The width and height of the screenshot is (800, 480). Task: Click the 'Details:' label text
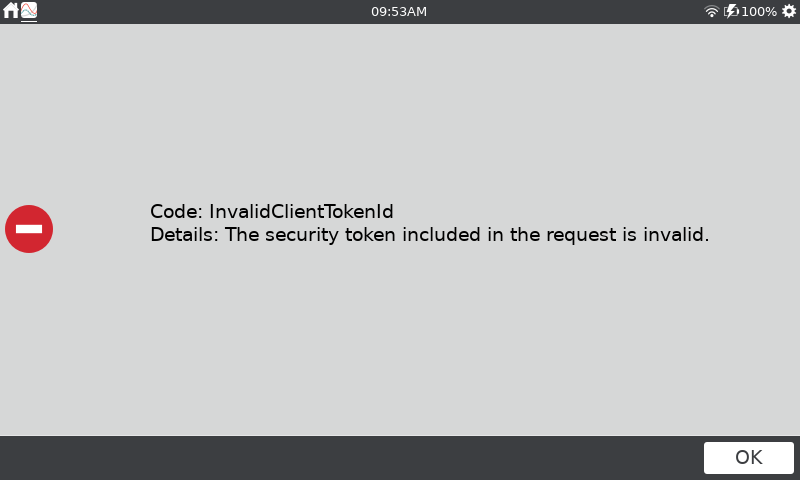tap(184, 235)
